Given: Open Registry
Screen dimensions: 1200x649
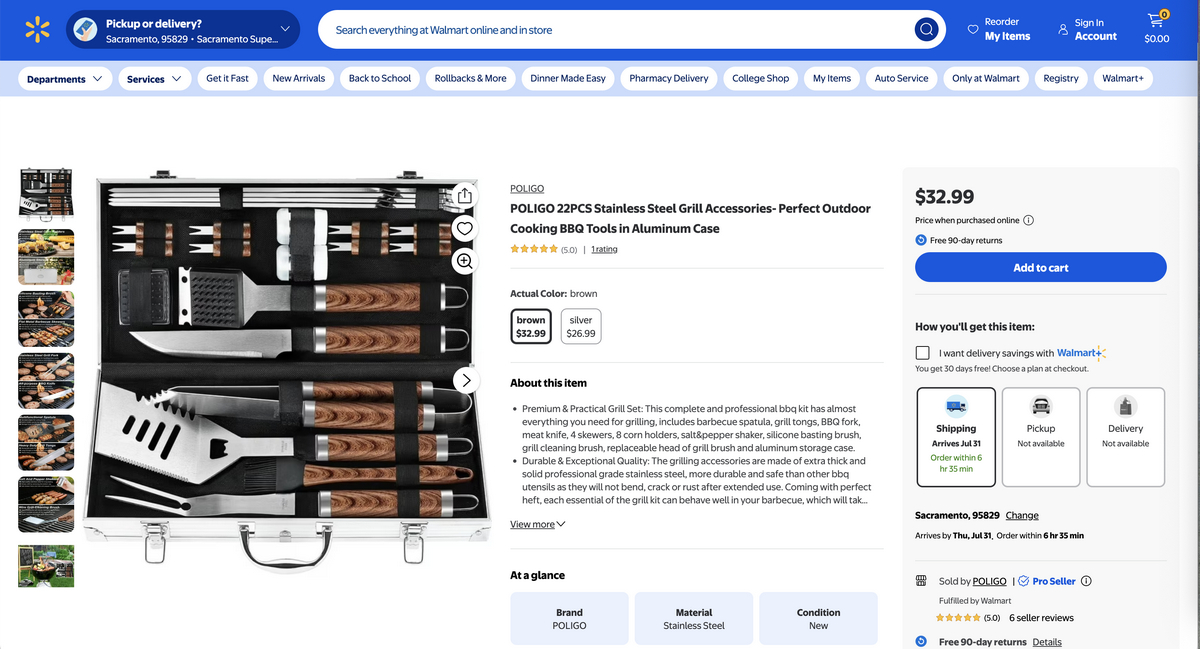Looking at the screenshot, I should coord(1061,78).
